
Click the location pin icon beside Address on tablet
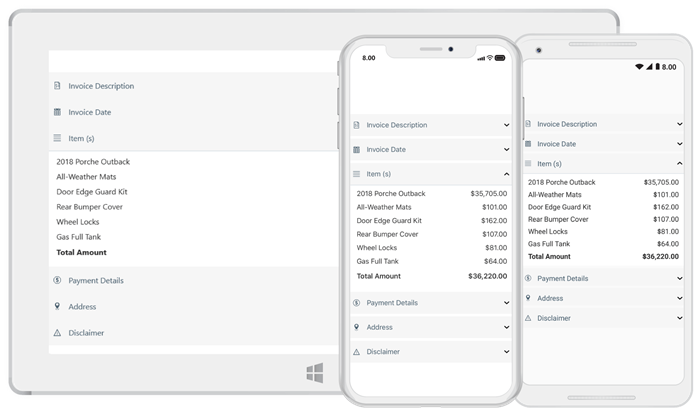point(57,306)
